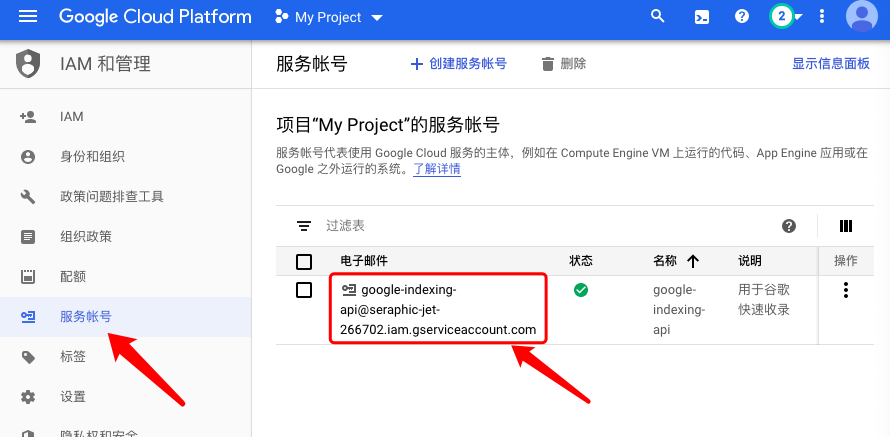Screen dimensions: 890x437
Task: Click the 操作 column header
Action: (846, 261)
